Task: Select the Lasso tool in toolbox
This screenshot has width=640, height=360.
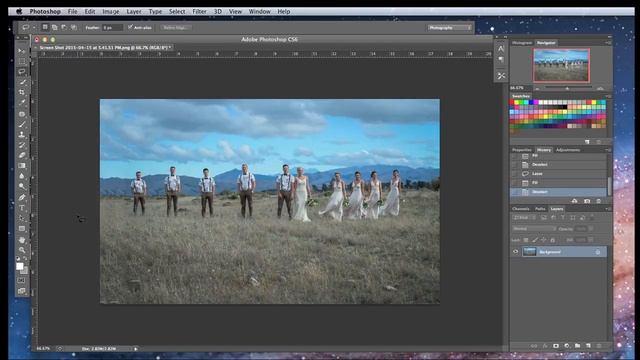Action: click(x=22, y=71)
